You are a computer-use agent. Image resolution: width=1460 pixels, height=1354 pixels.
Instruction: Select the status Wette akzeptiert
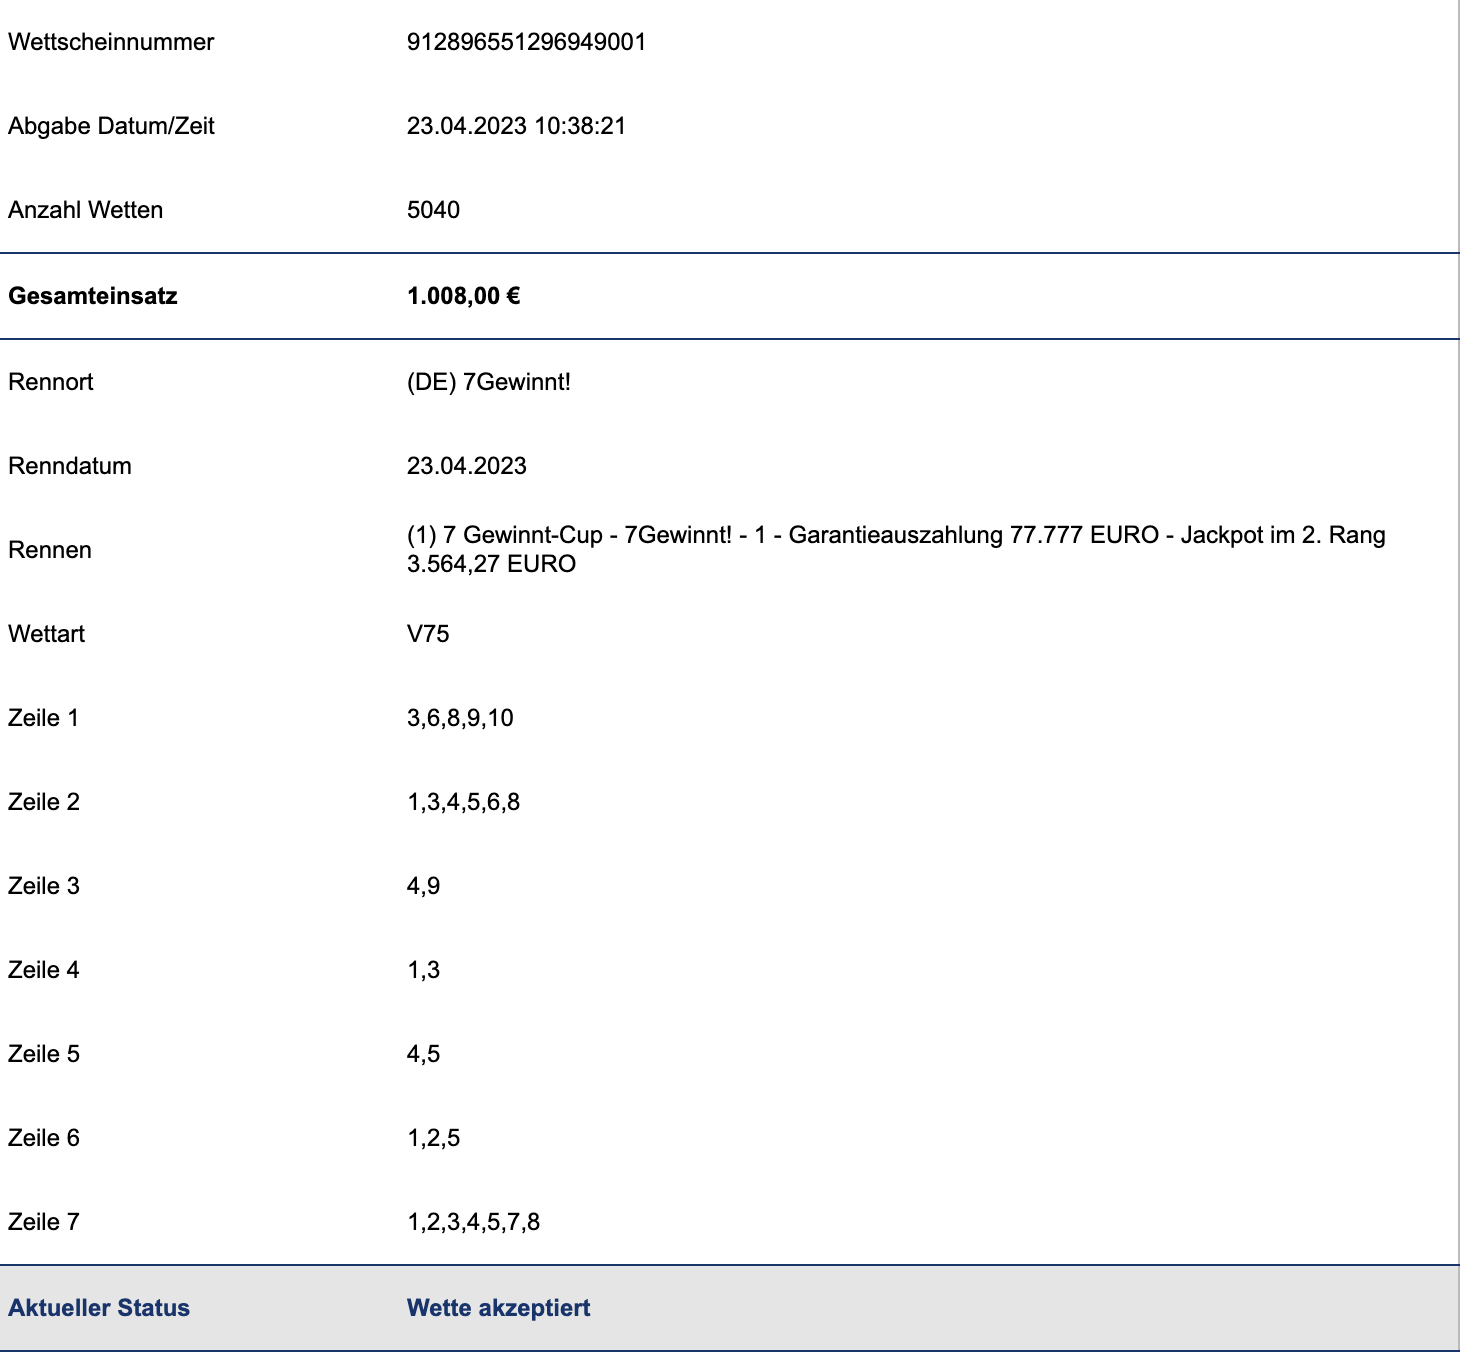pos(499,1308)
